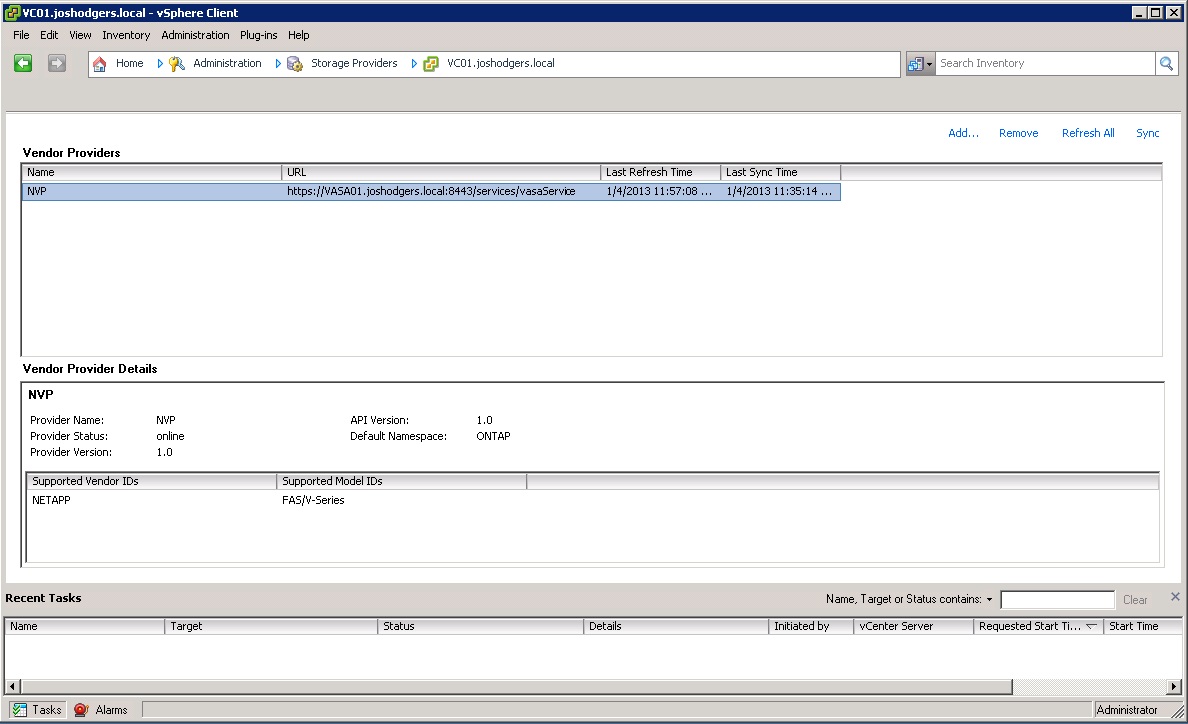Open the Name, Target or Status filter dropdown
The width and height of the screenshot is (1188, 724).
(989, 600)
